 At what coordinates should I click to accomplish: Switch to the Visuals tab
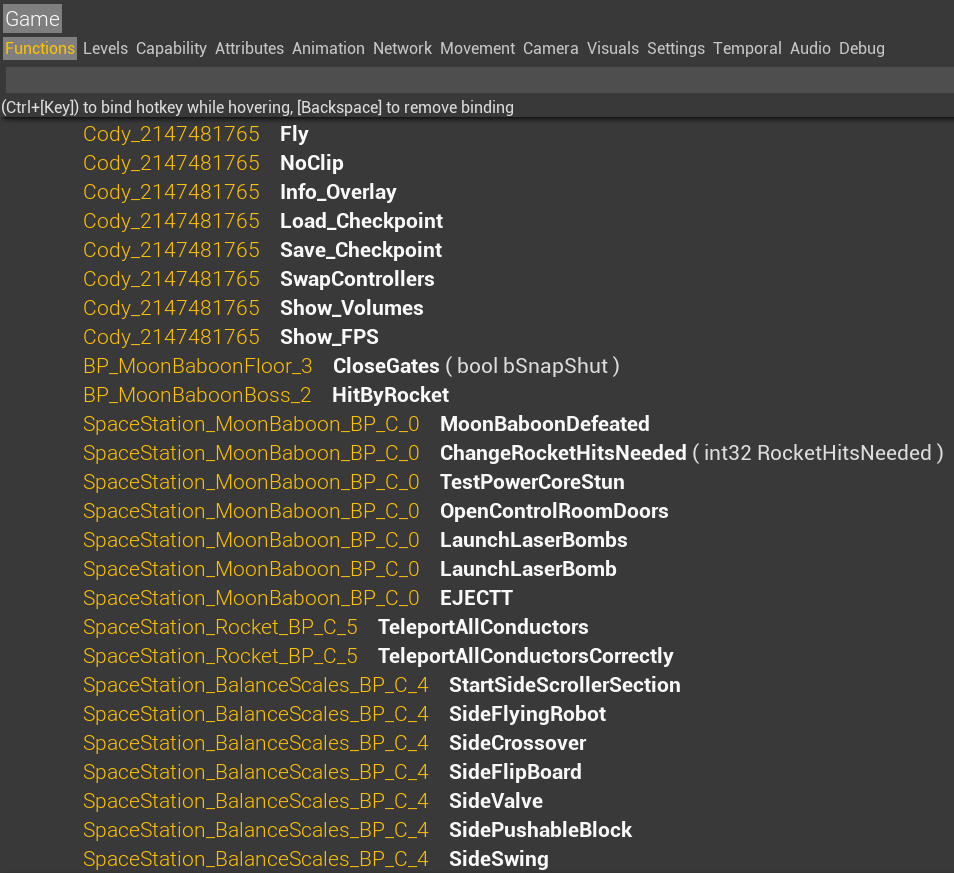pos(613,48)
